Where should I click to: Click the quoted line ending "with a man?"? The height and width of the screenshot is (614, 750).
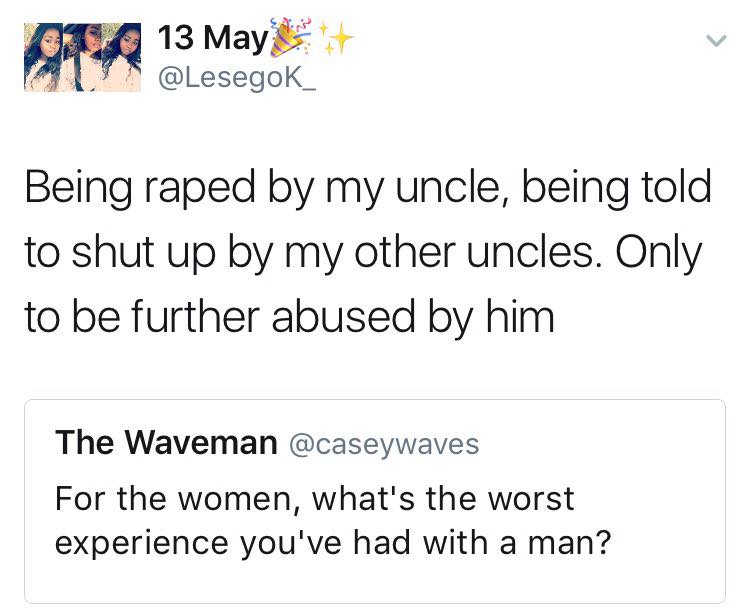click(333, 543)
